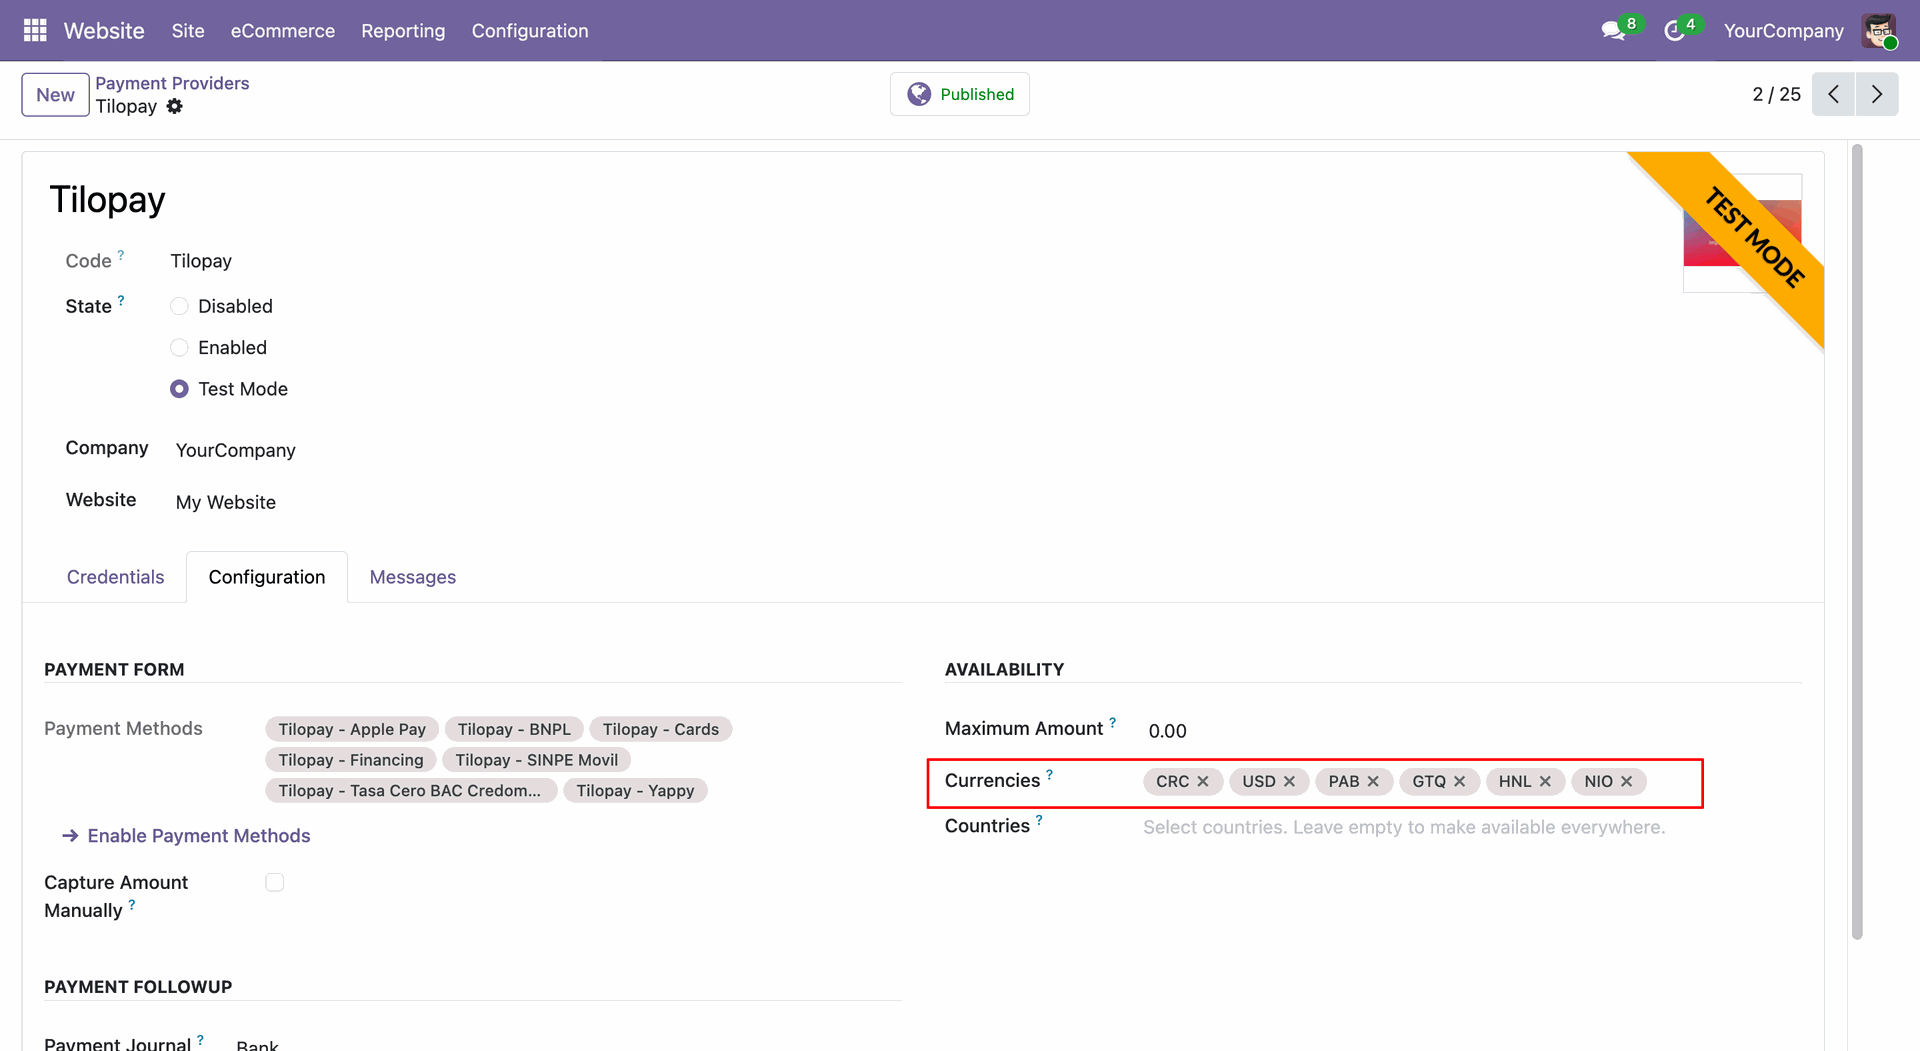Edit the Maximum Amount value
Viewport: 1920px width, 1051px height.
[1167, 731]
